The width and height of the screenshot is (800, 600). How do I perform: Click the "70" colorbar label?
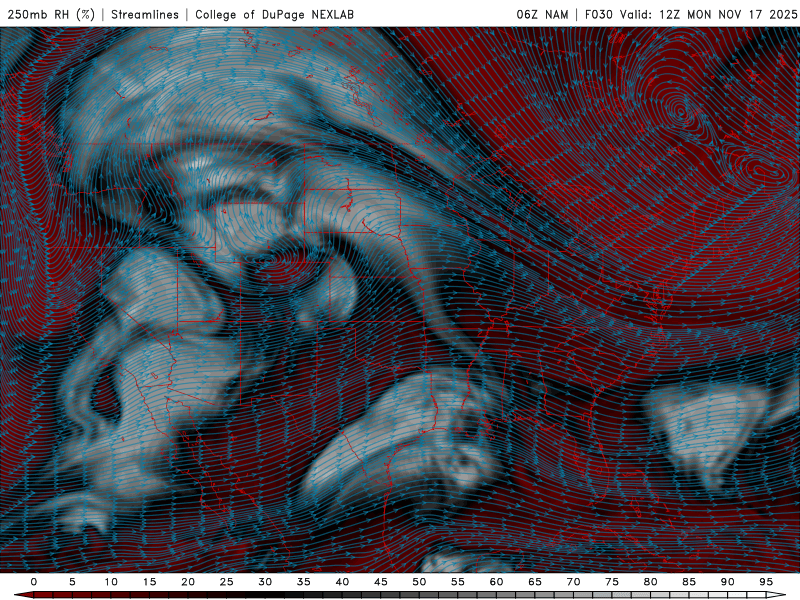[573, 582]
